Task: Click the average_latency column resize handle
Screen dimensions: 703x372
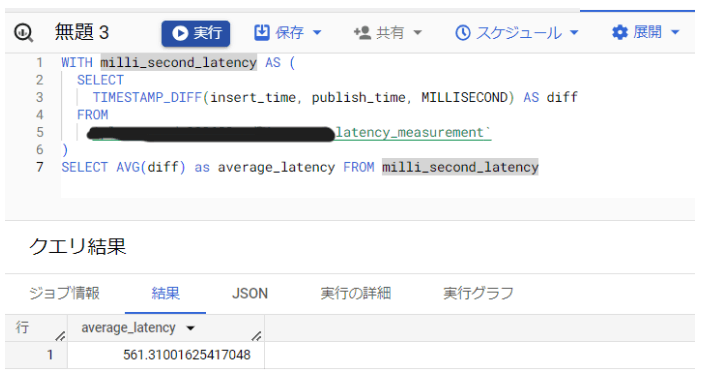Action: click(x=256, y=336)
